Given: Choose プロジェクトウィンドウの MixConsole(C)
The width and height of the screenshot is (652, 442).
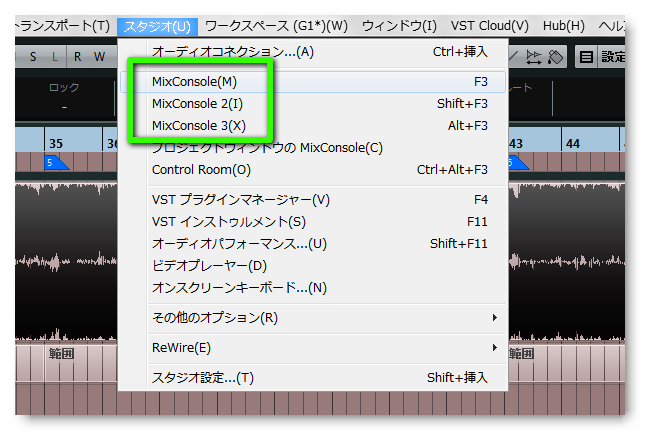Looking at the screenshot, I should [313, 148].
